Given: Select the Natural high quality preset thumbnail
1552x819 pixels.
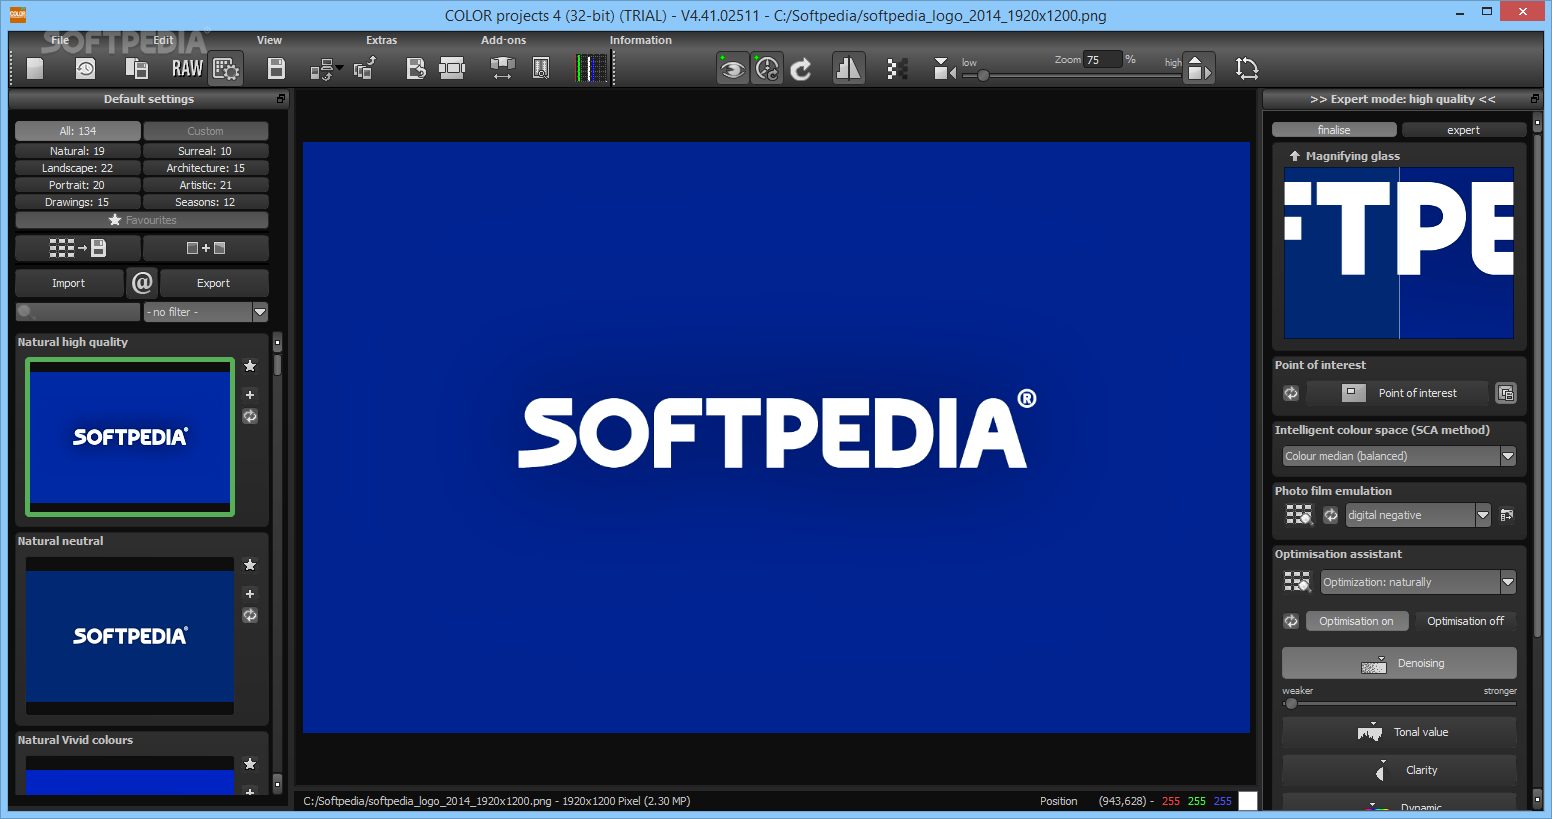Looking at the screenshot, I should [x=130, y=437].
